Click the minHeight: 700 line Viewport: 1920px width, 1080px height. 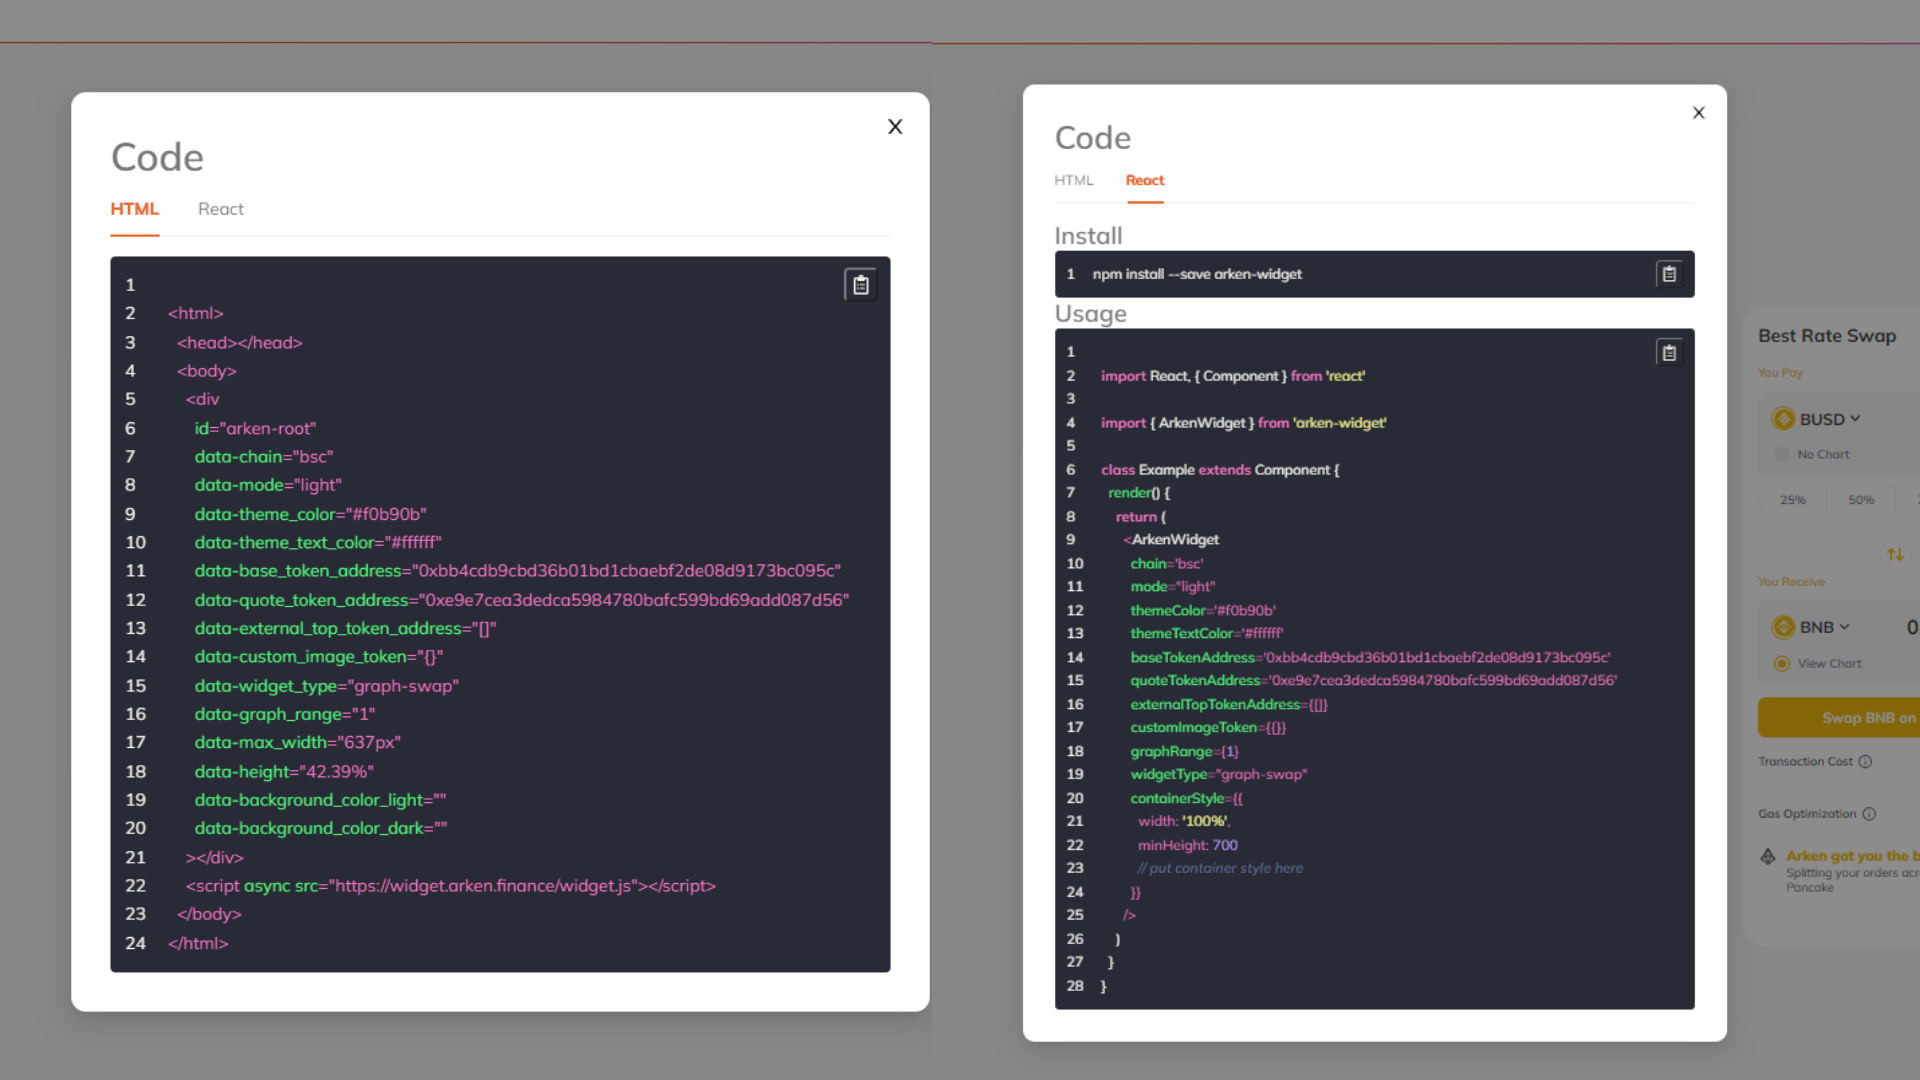click(1187, 845)
